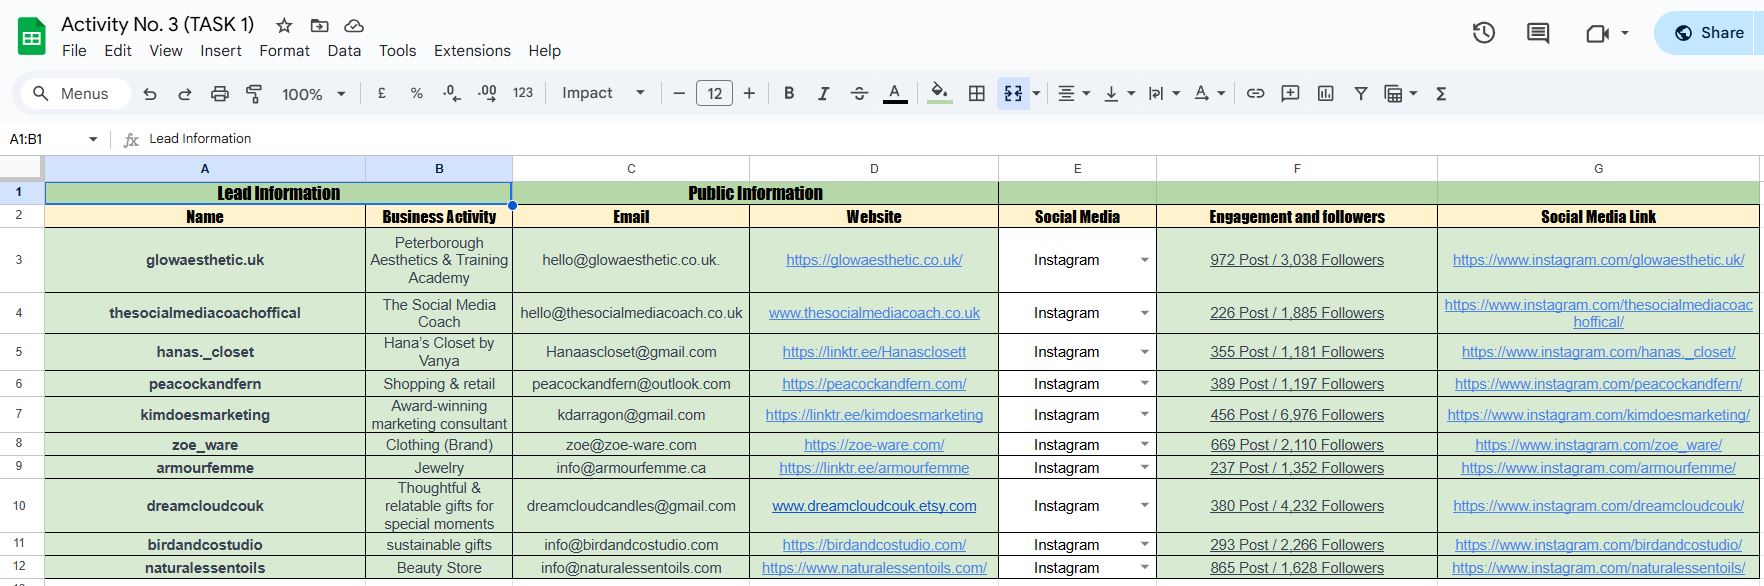Click the print icon

[x=219, y=93]
